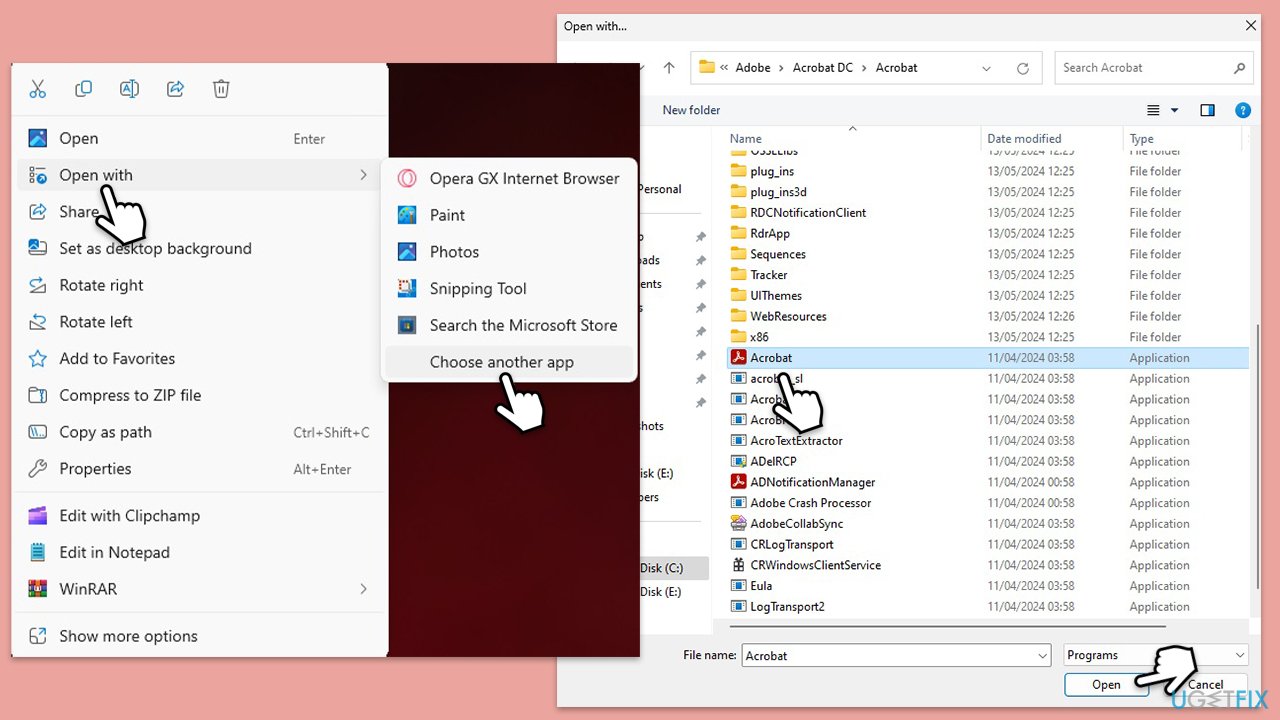The width and height of the screenshot is (1280, 720).
Task: Click the Refresh icon next to the address bar
Action: click(1022, 68)
